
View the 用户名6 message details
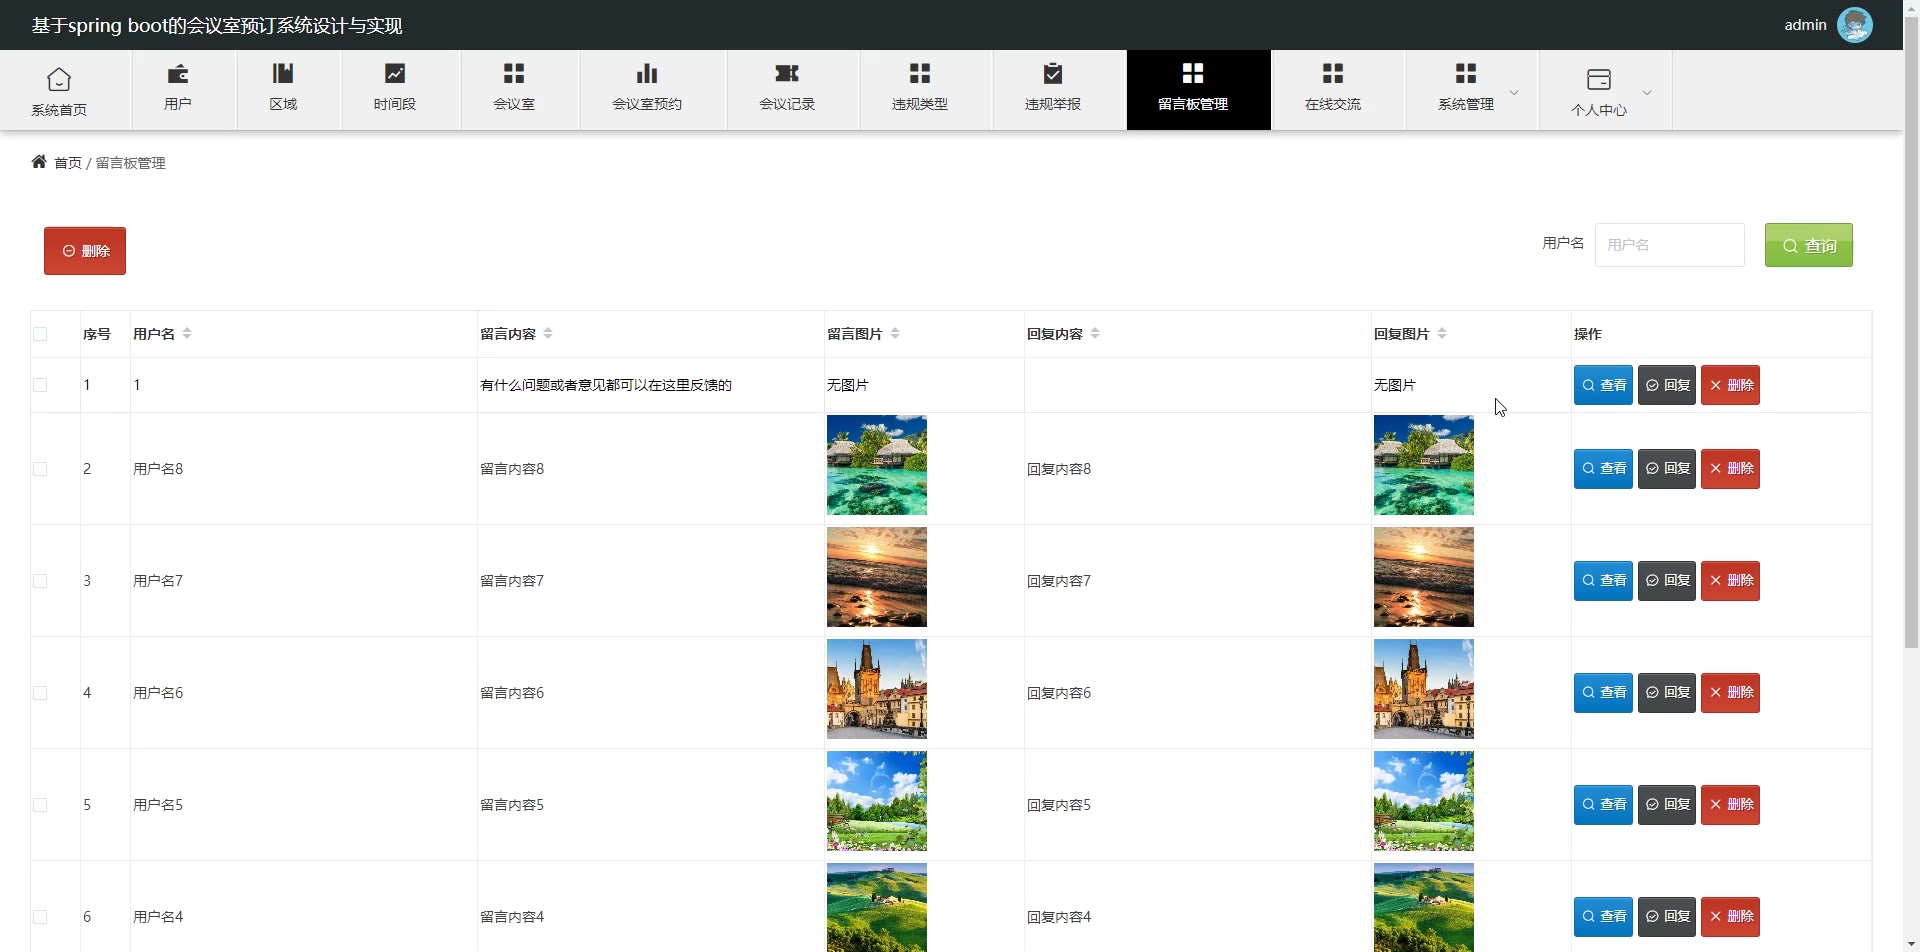1603,693
